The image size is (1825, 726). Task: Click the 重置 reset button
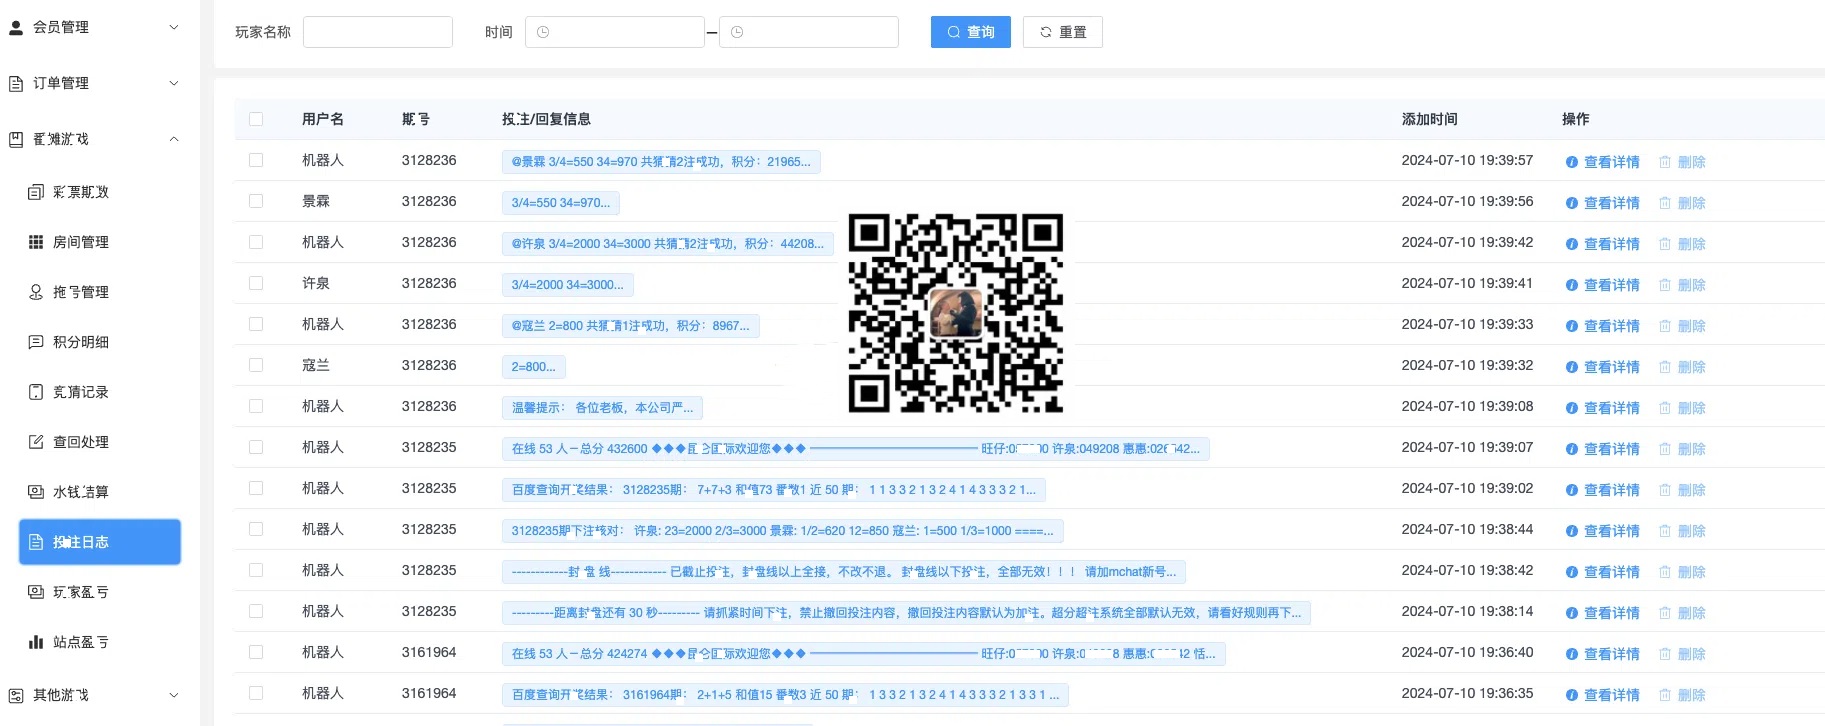(1063, 32)
